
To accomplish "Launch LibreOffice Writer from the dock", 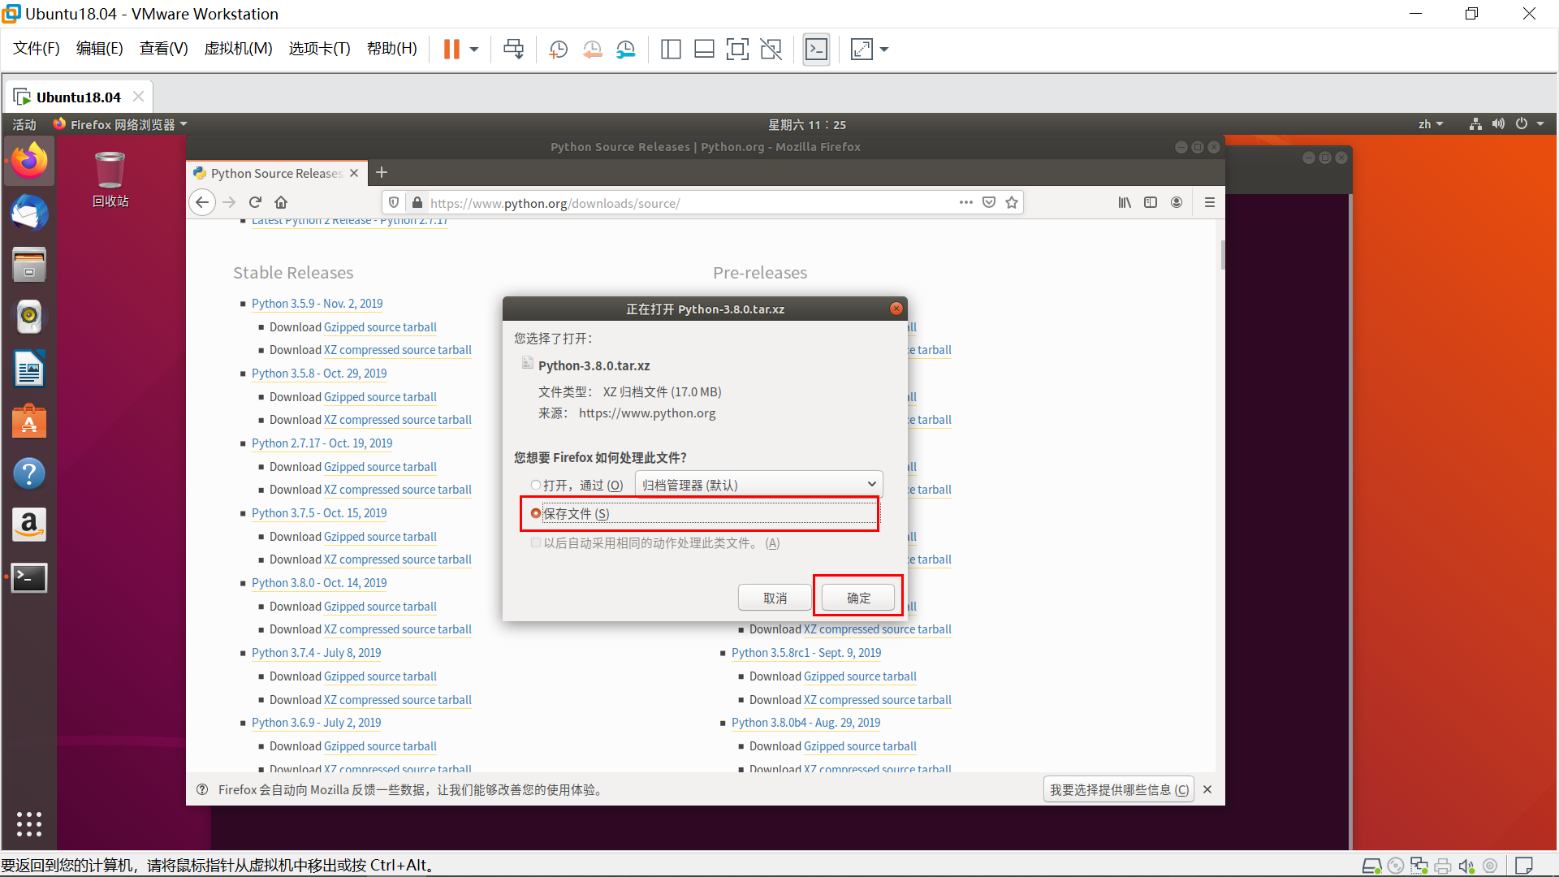I will point(29,369).
